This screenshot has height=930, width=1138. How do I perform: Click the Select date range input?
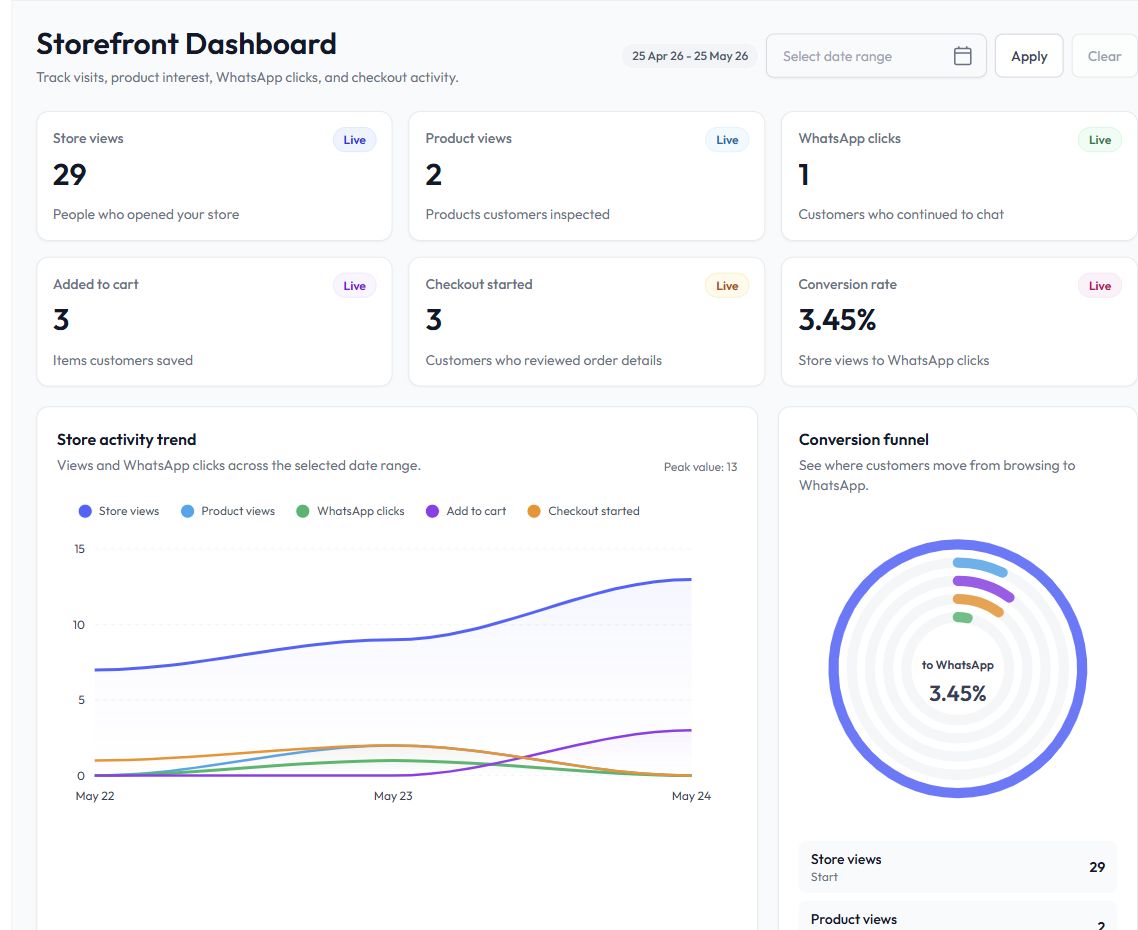[876, 56]
